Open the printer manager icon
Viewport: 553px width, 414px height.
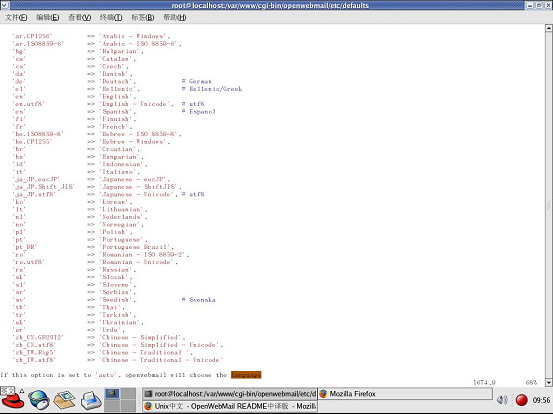pos(91,400)
